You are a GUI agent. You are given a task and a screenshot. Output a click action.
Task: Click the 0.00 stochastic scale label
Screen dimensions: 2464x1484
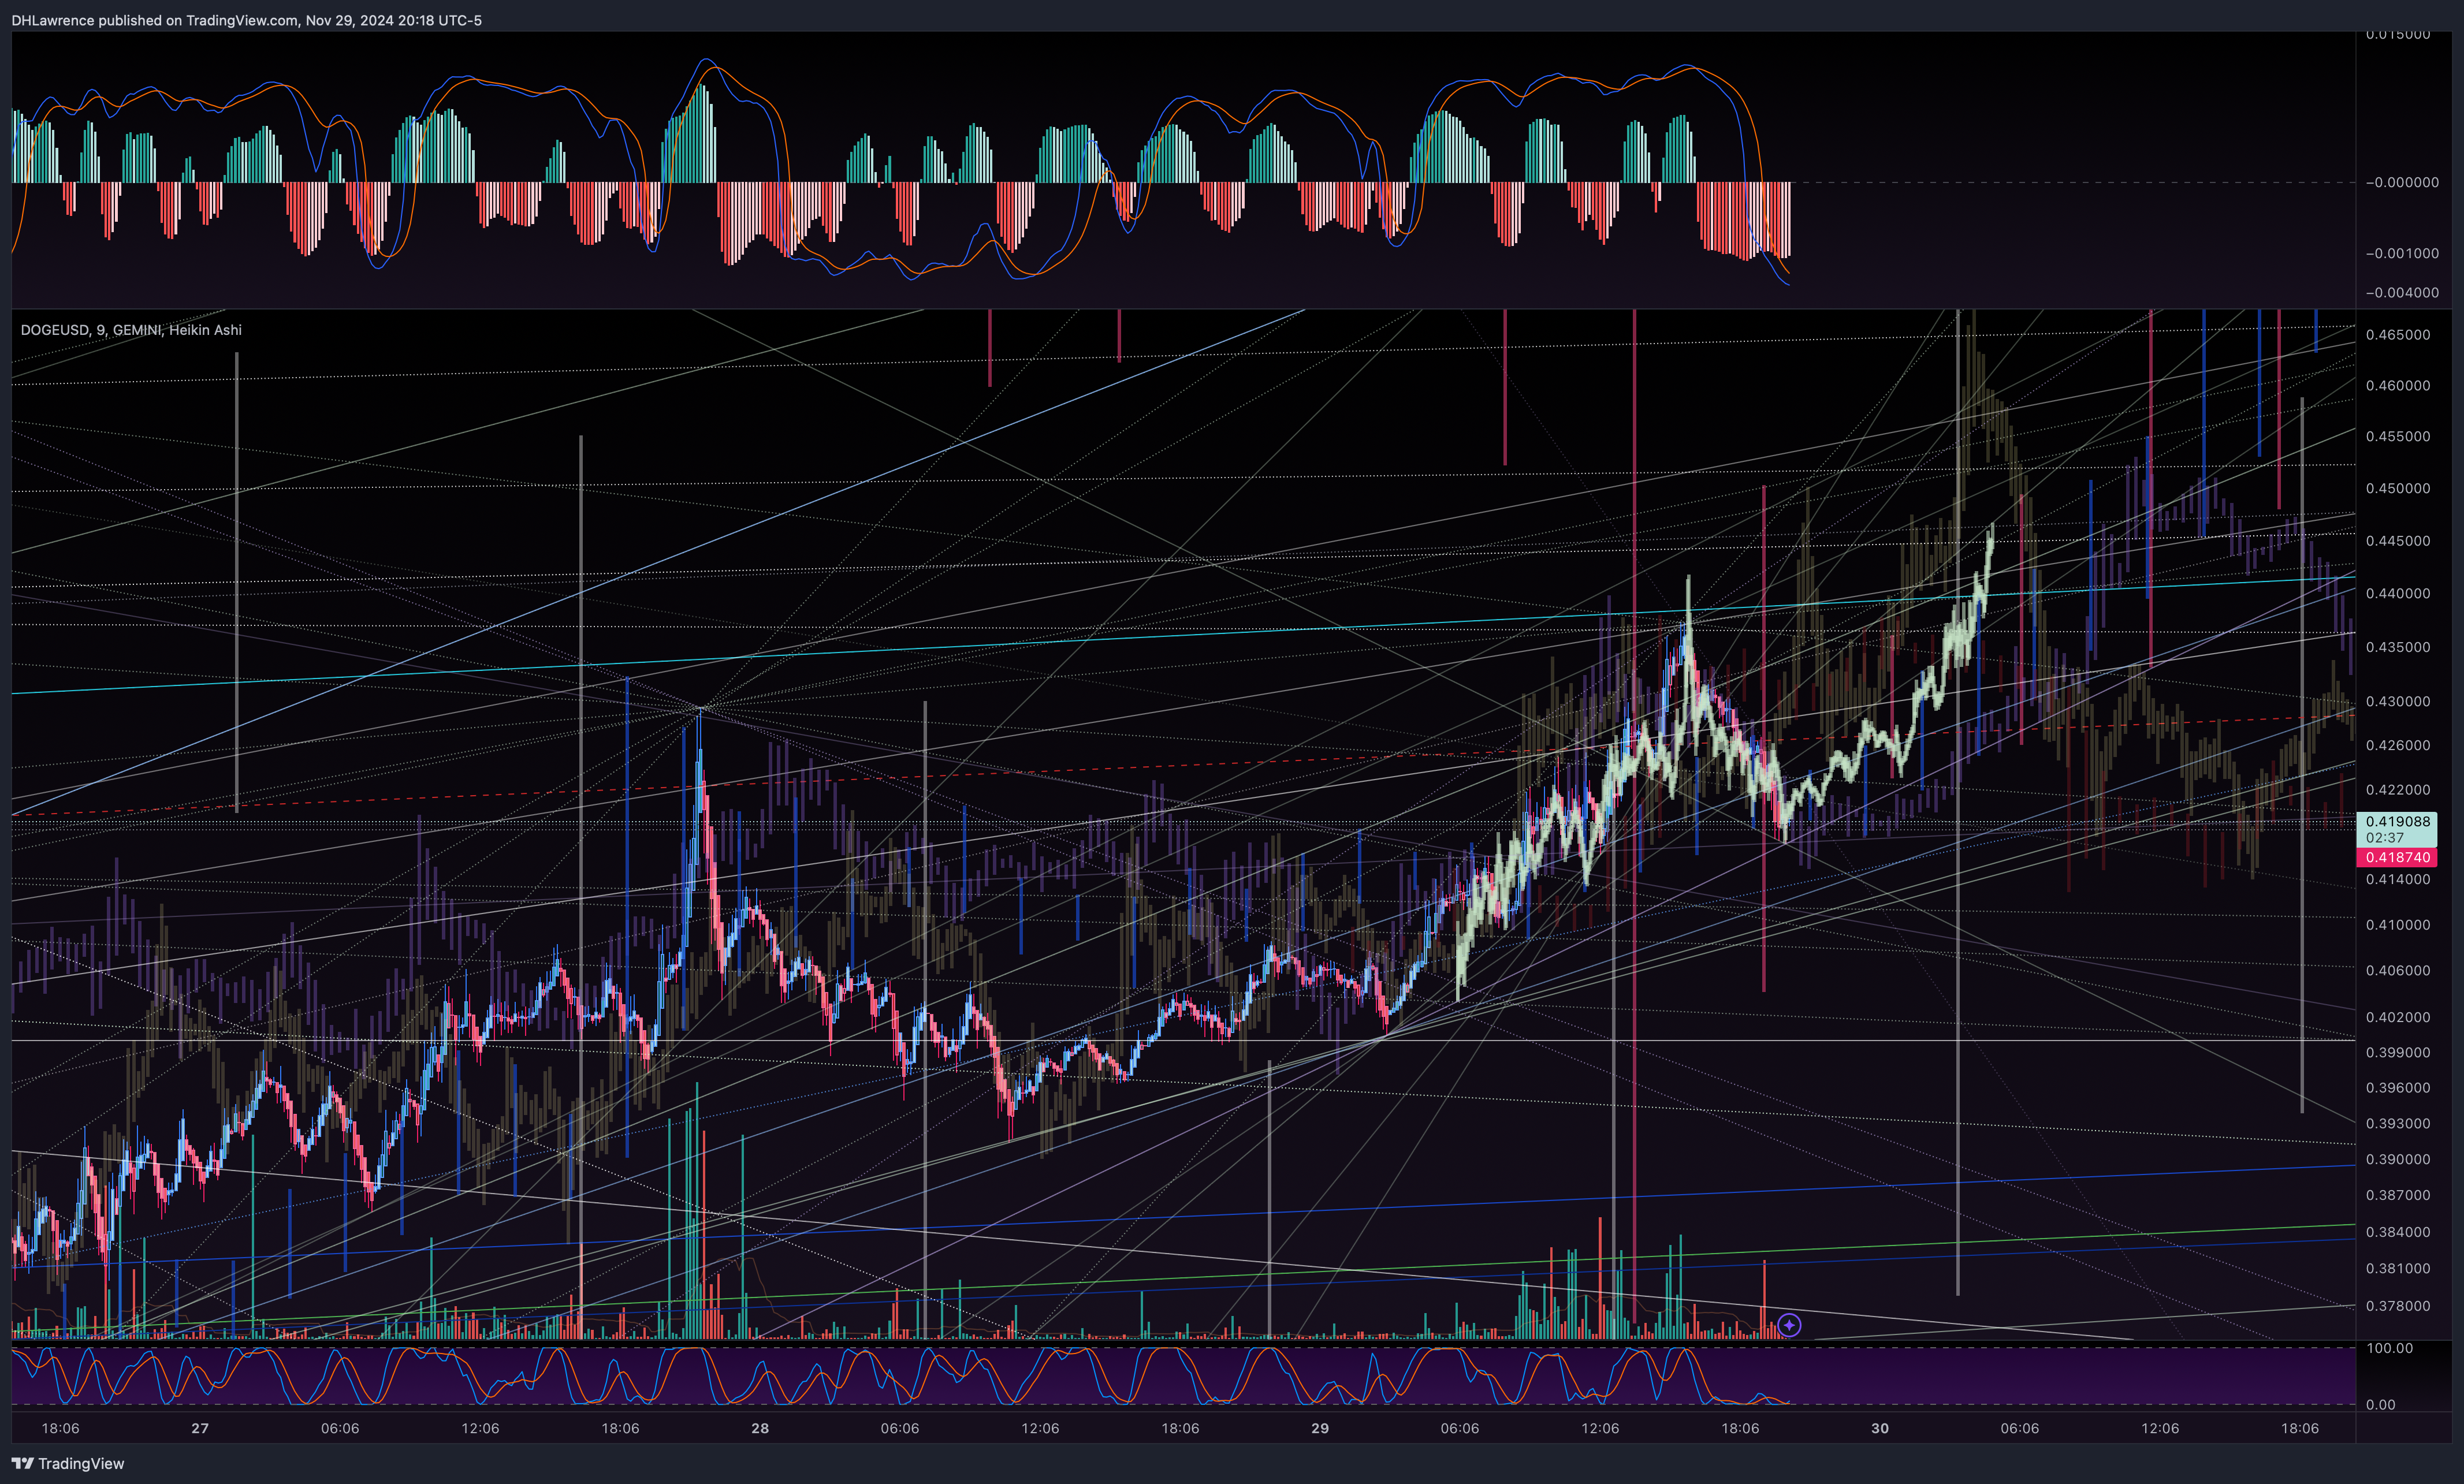pos(2380,1404)
